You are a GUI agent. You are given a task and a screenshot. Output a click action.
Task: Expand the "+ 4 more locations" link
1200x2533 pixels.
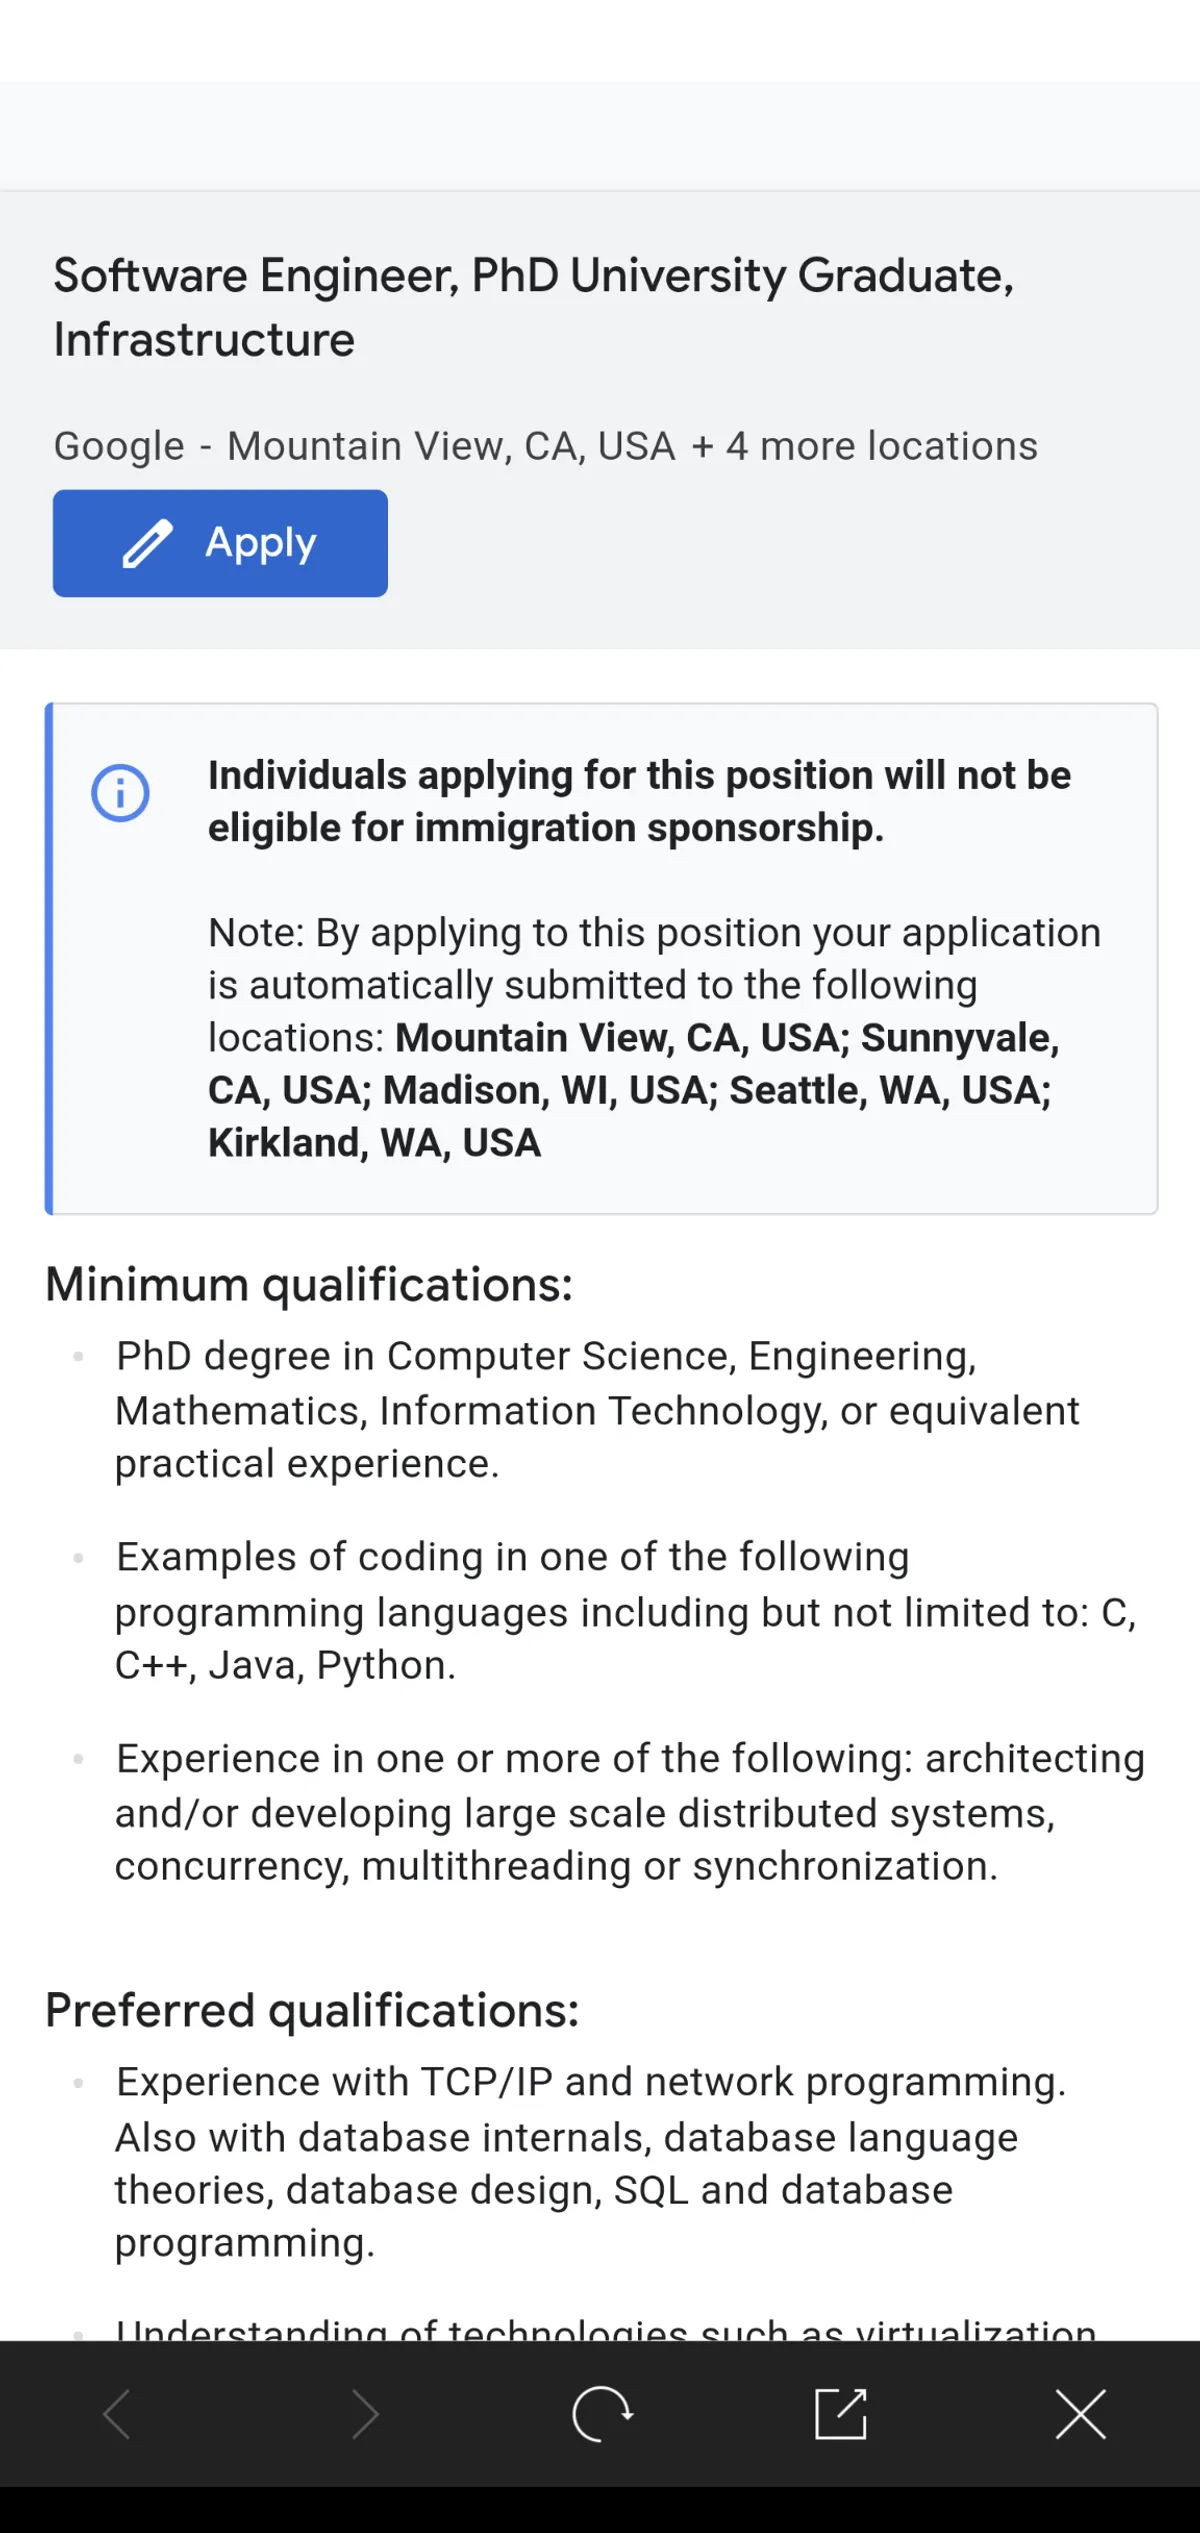tap(864, 446)
